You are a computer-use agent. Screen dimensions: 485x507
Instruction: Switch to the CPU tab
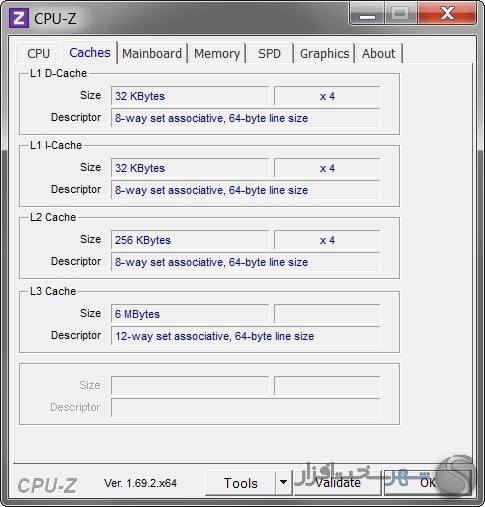point(38,53)
